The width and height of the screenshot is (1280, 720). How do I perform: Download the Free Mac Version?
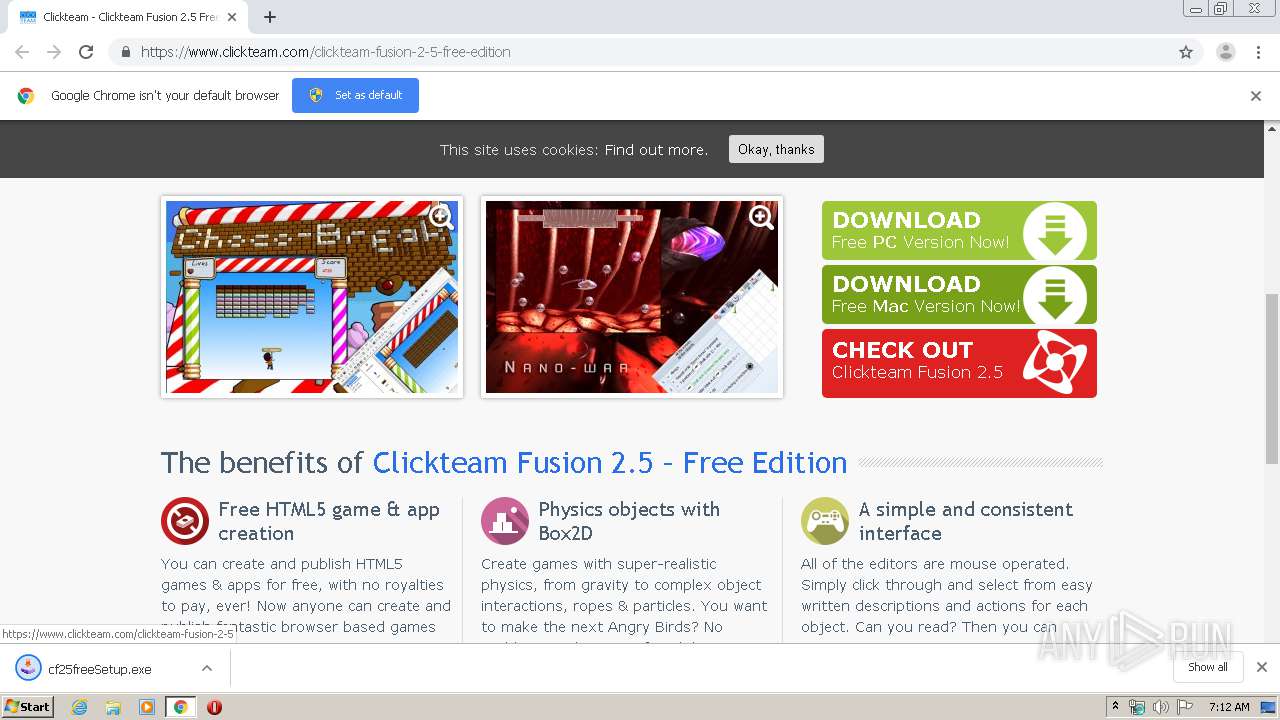[959, 294]
